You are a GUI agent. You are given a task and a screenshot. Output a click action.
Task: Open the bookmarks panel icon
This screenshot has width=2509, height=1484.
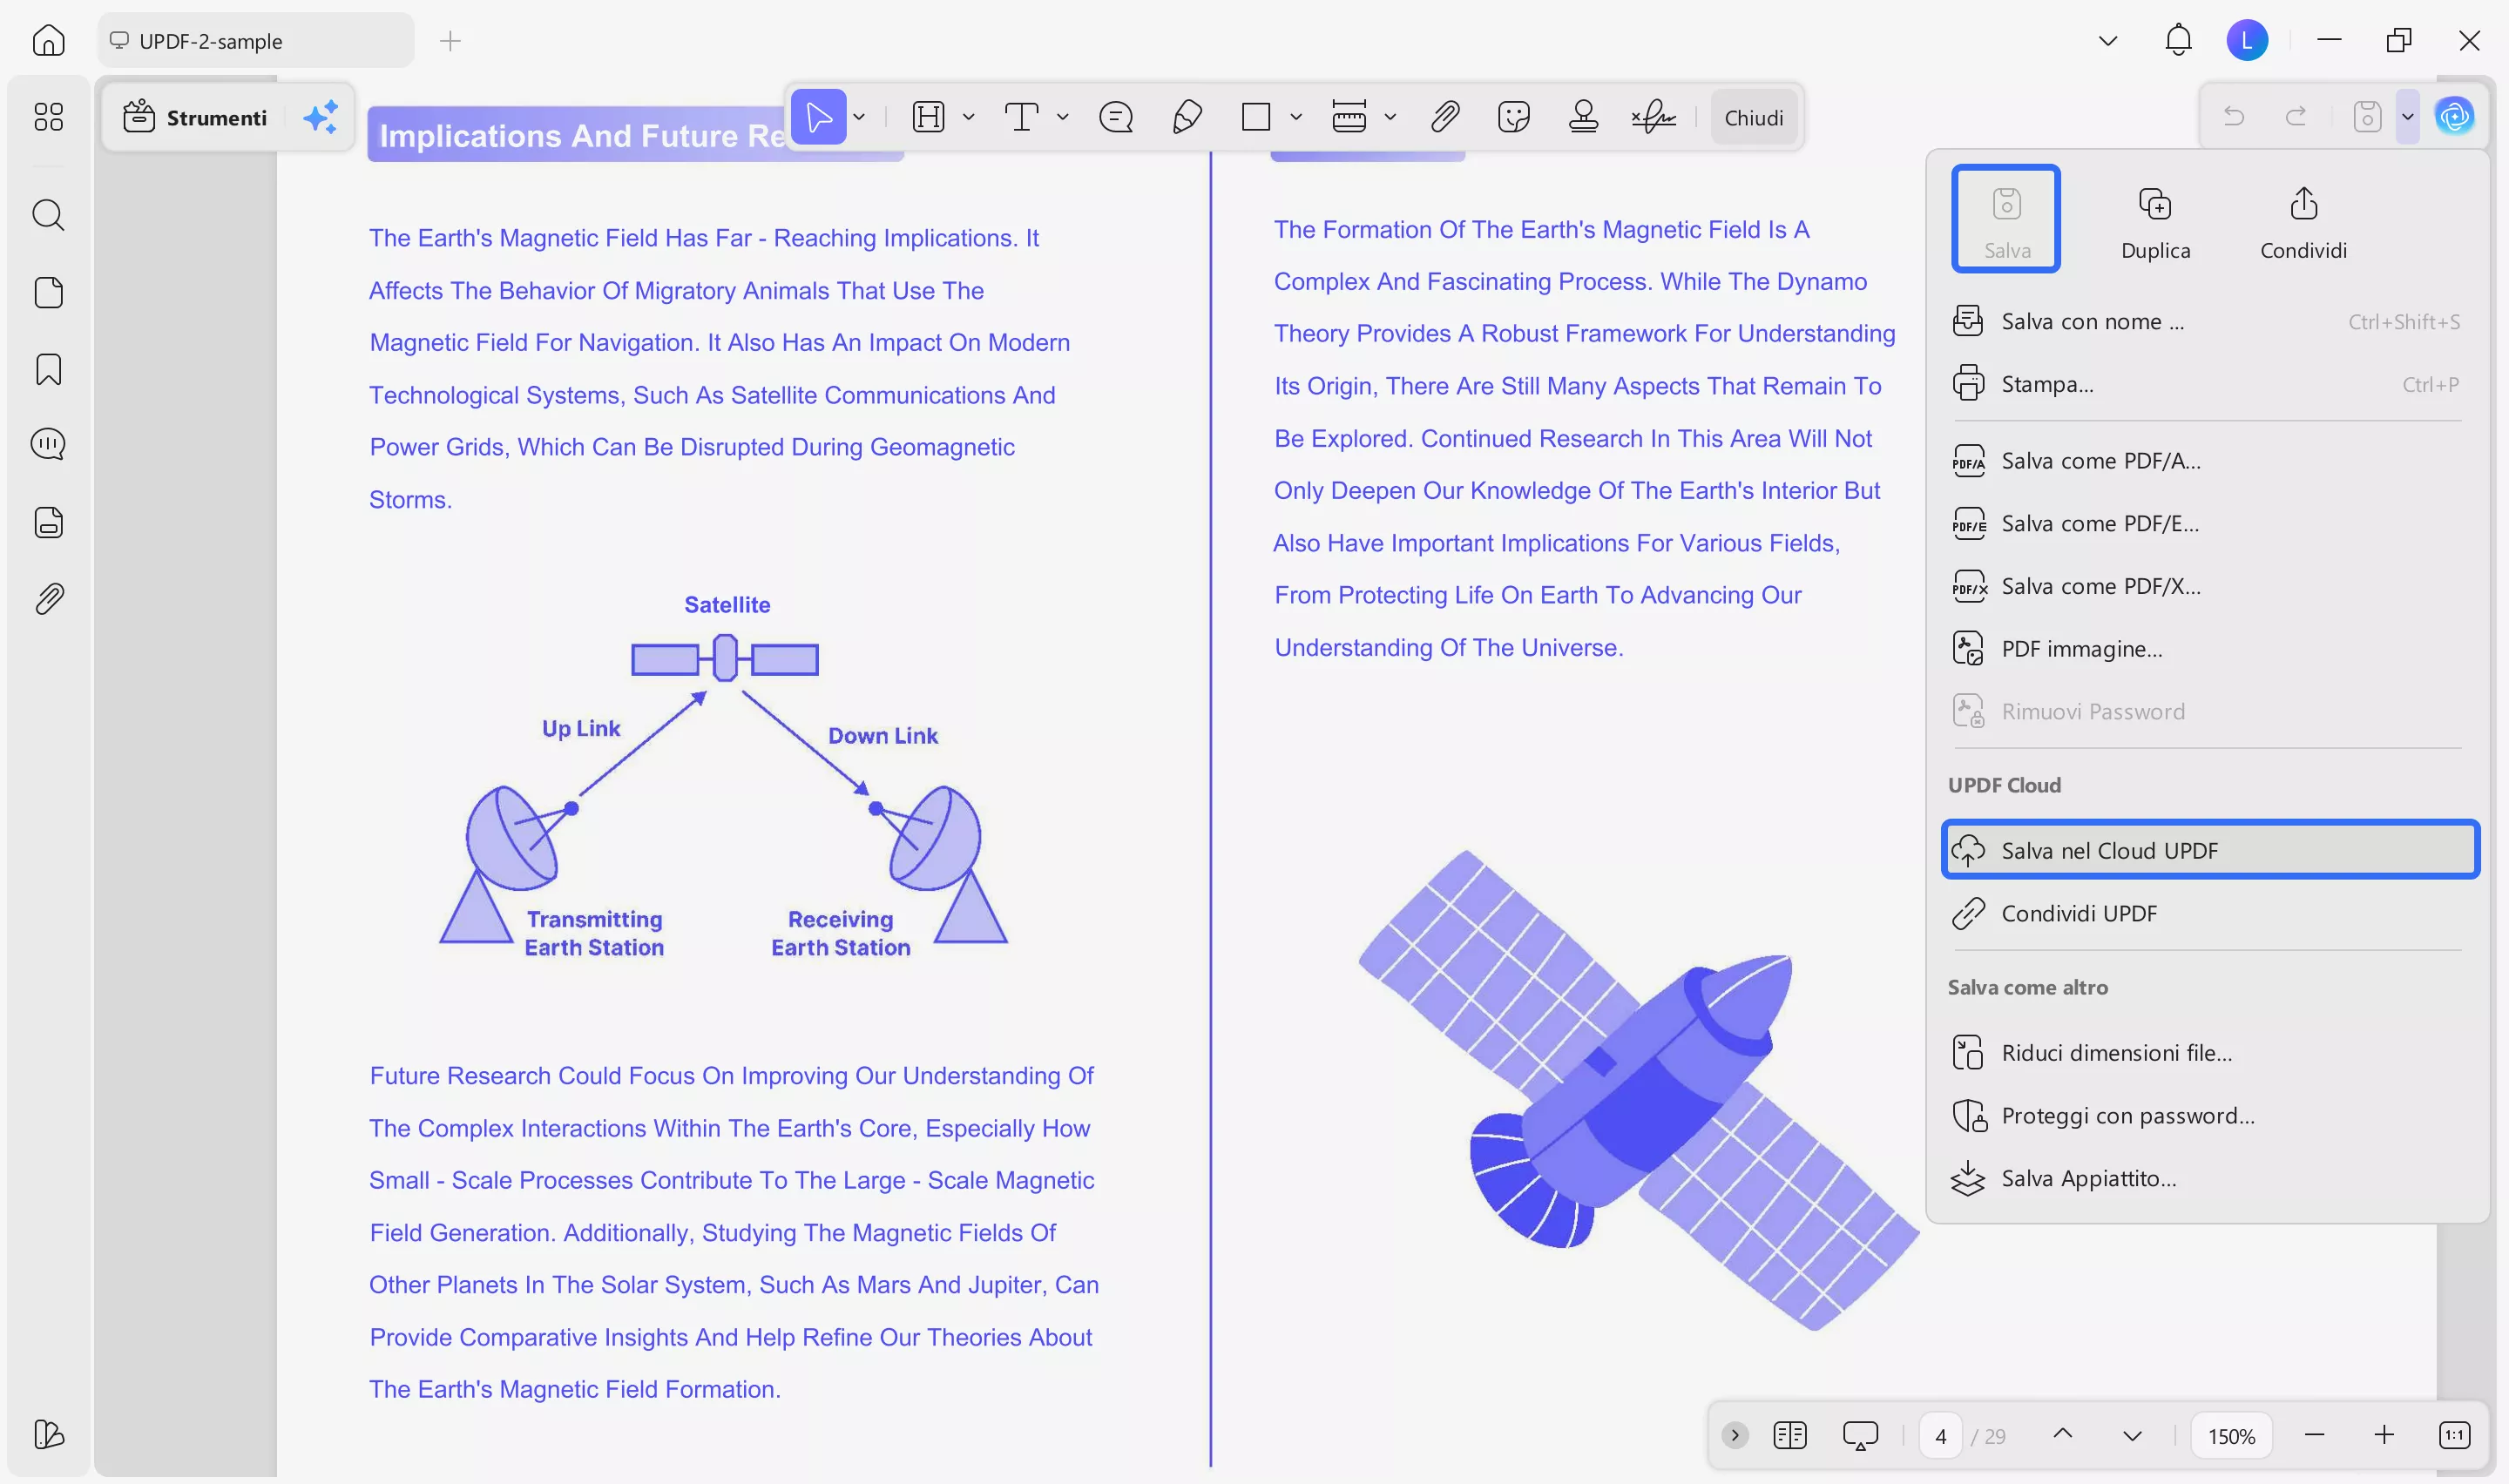click(48, 369)
